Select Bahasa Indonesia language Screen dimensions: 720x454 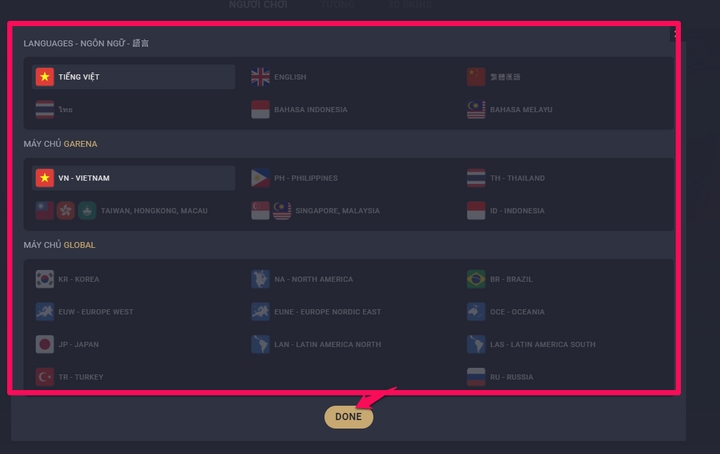point(310,110)
